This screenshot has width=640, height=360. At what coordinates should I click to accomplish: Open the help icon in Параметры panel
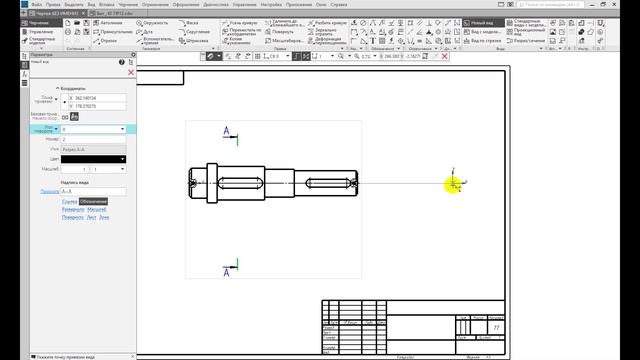click(x=122, y=62)
